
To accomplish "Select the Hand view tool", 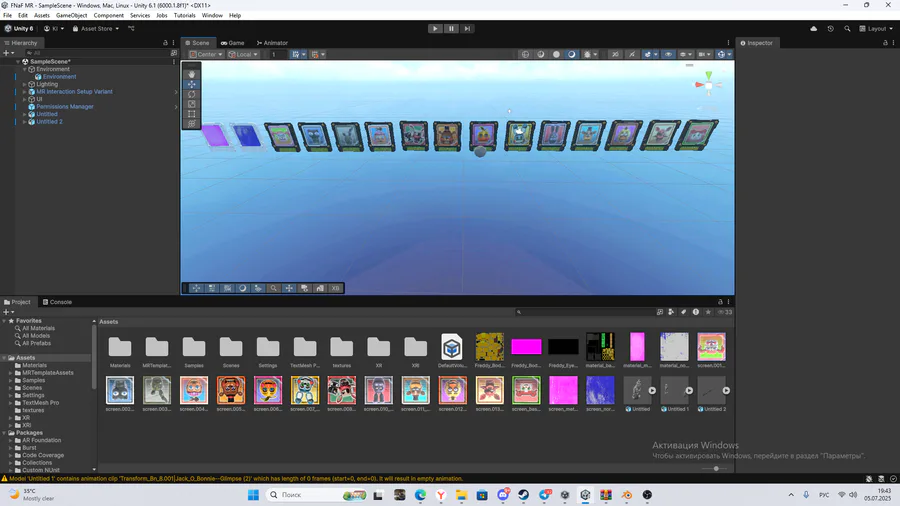I will (192, 74).
